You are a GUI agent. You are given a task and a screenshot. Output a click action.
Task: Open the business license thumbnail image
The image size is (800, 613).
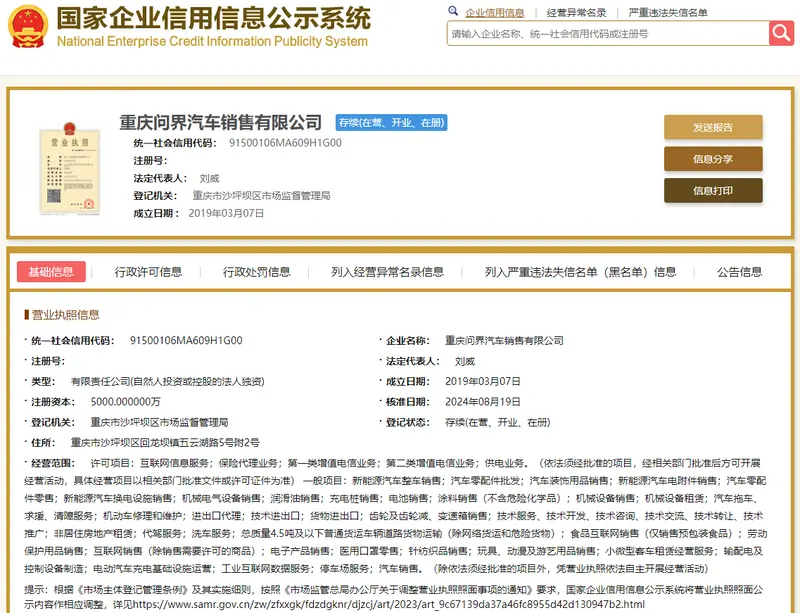click(69, 168)
